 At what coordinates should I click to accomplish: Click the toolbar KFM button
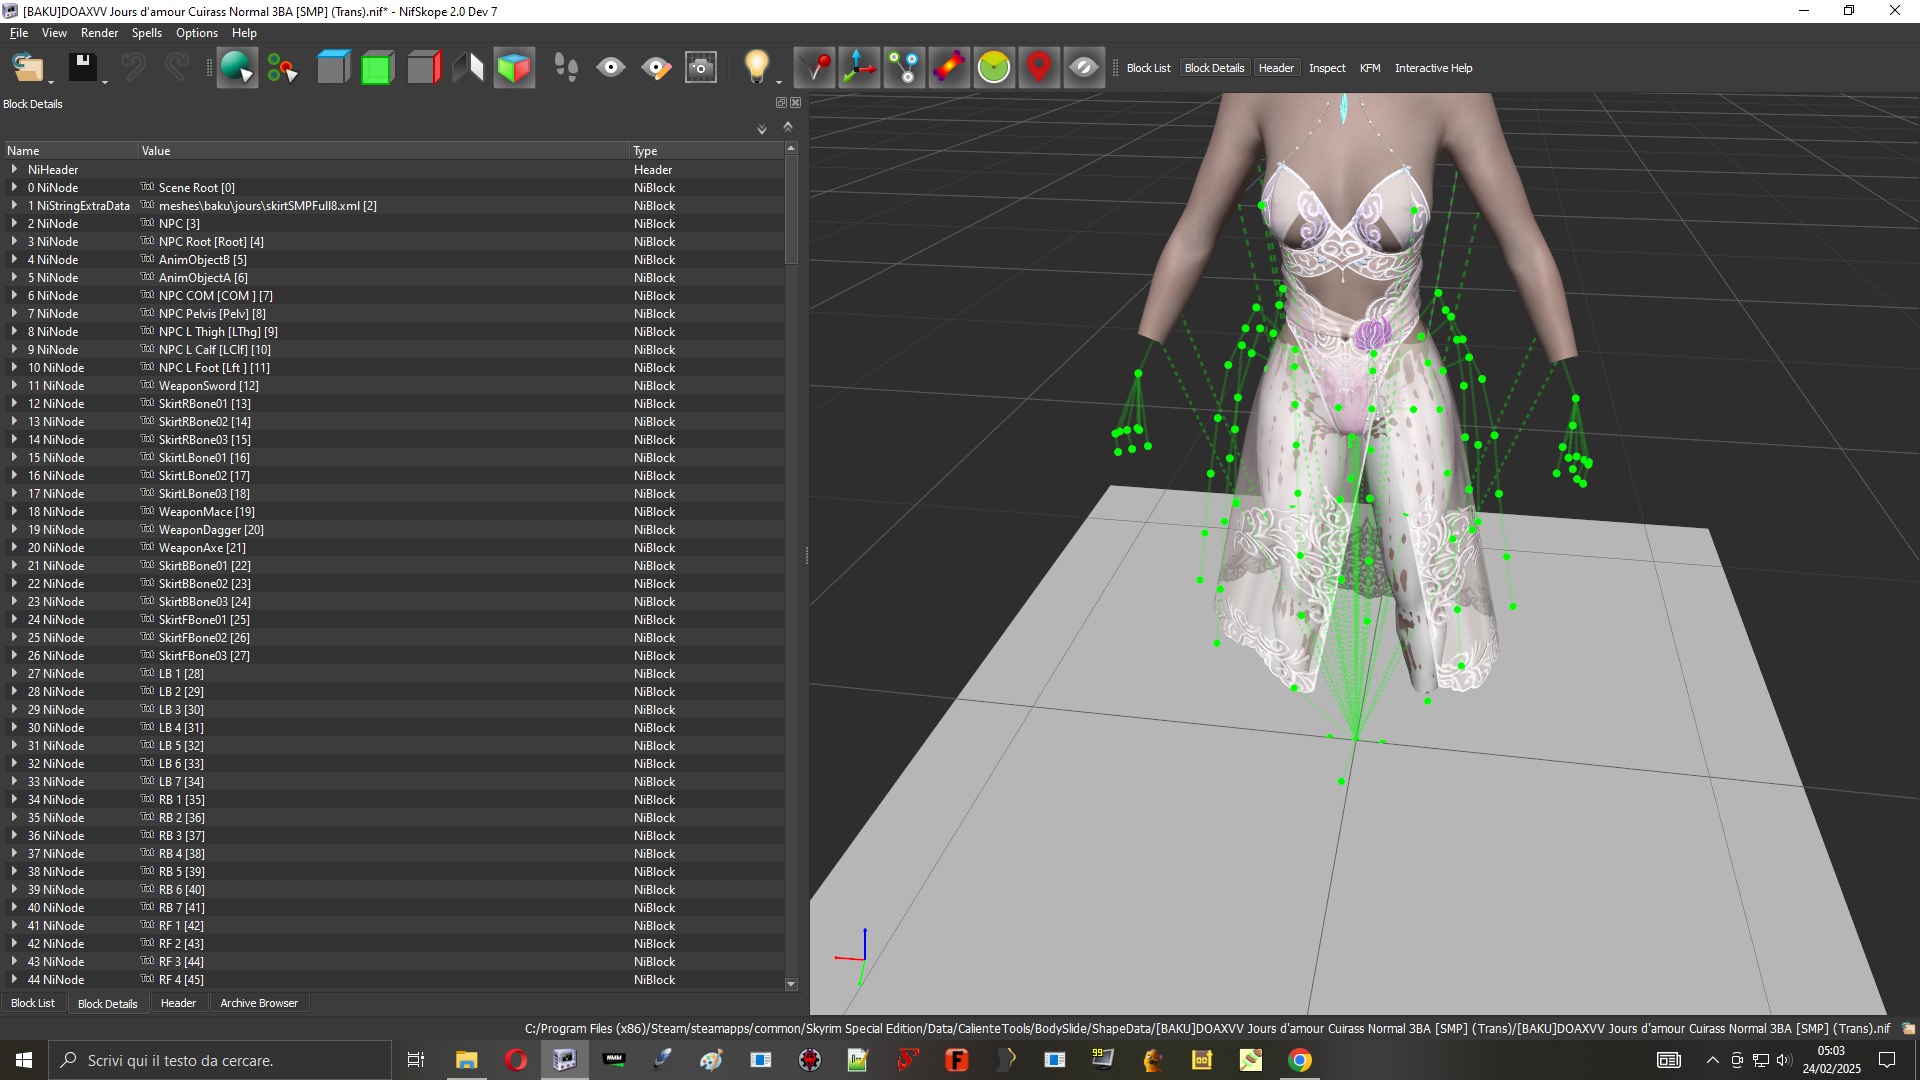pos(1370,68)
